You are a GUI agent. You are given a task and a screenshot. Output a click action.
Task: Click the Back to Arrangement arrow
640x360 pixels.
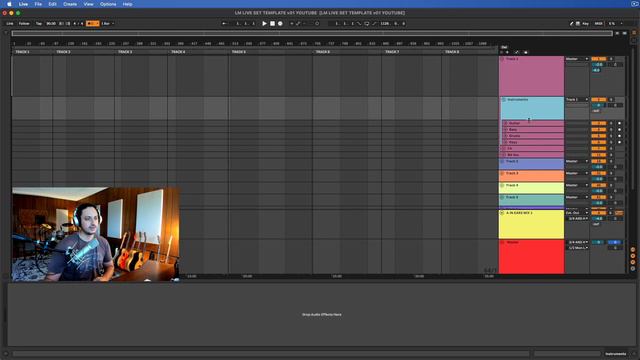pyautogui.click(x=224, y=24)
